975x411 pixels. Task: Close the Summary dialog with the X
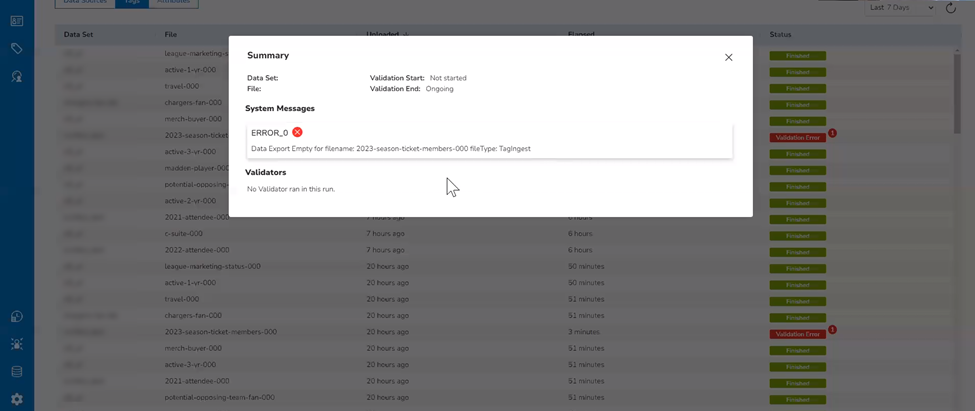tap(729, 57)
